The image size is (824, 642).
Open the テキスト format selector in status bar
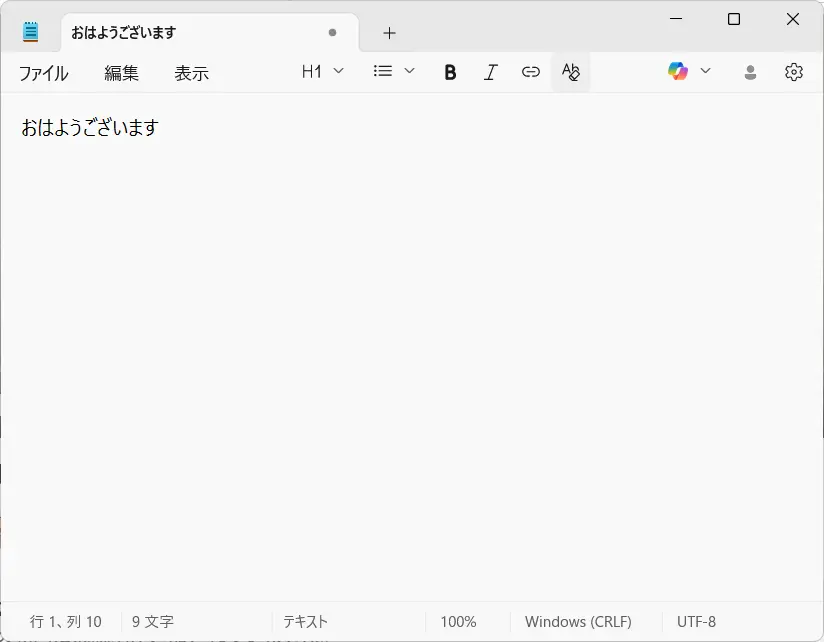[305, 622]
